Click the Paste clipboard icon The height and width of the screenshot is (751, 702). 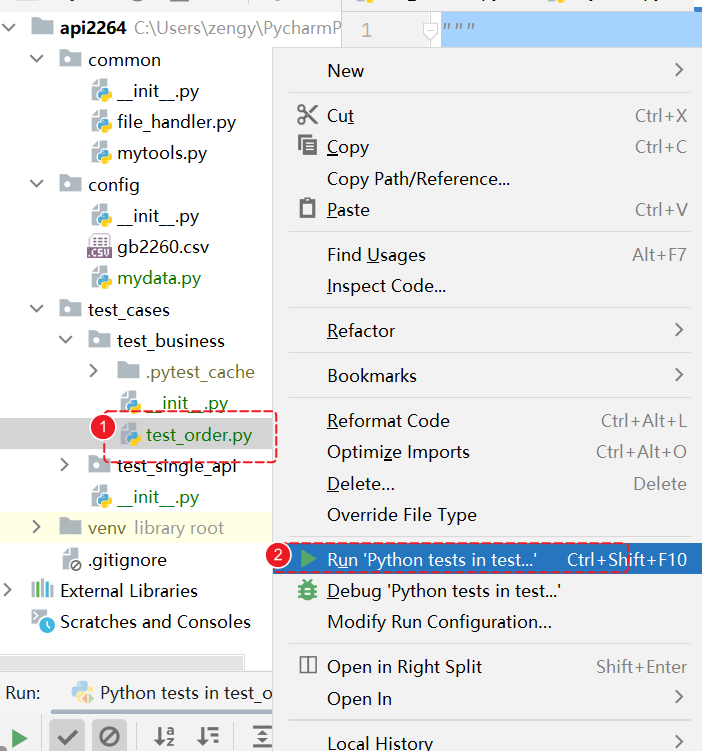pyautogui.click(x=307, y=208)
